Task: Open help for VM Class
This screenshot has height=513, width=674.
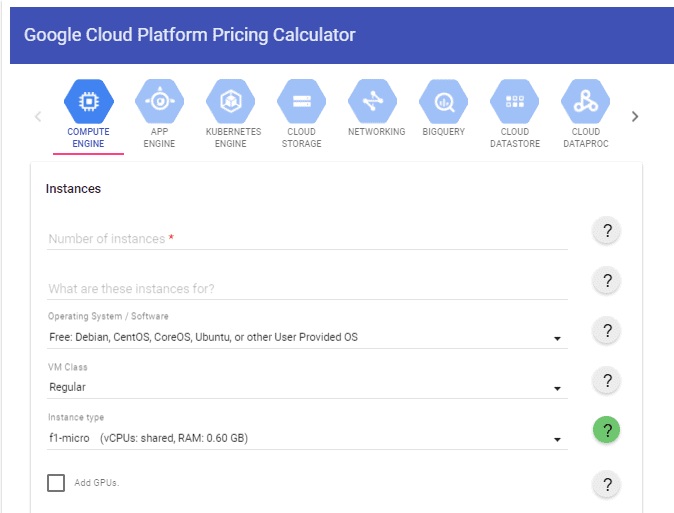Action: click(607, 381)
